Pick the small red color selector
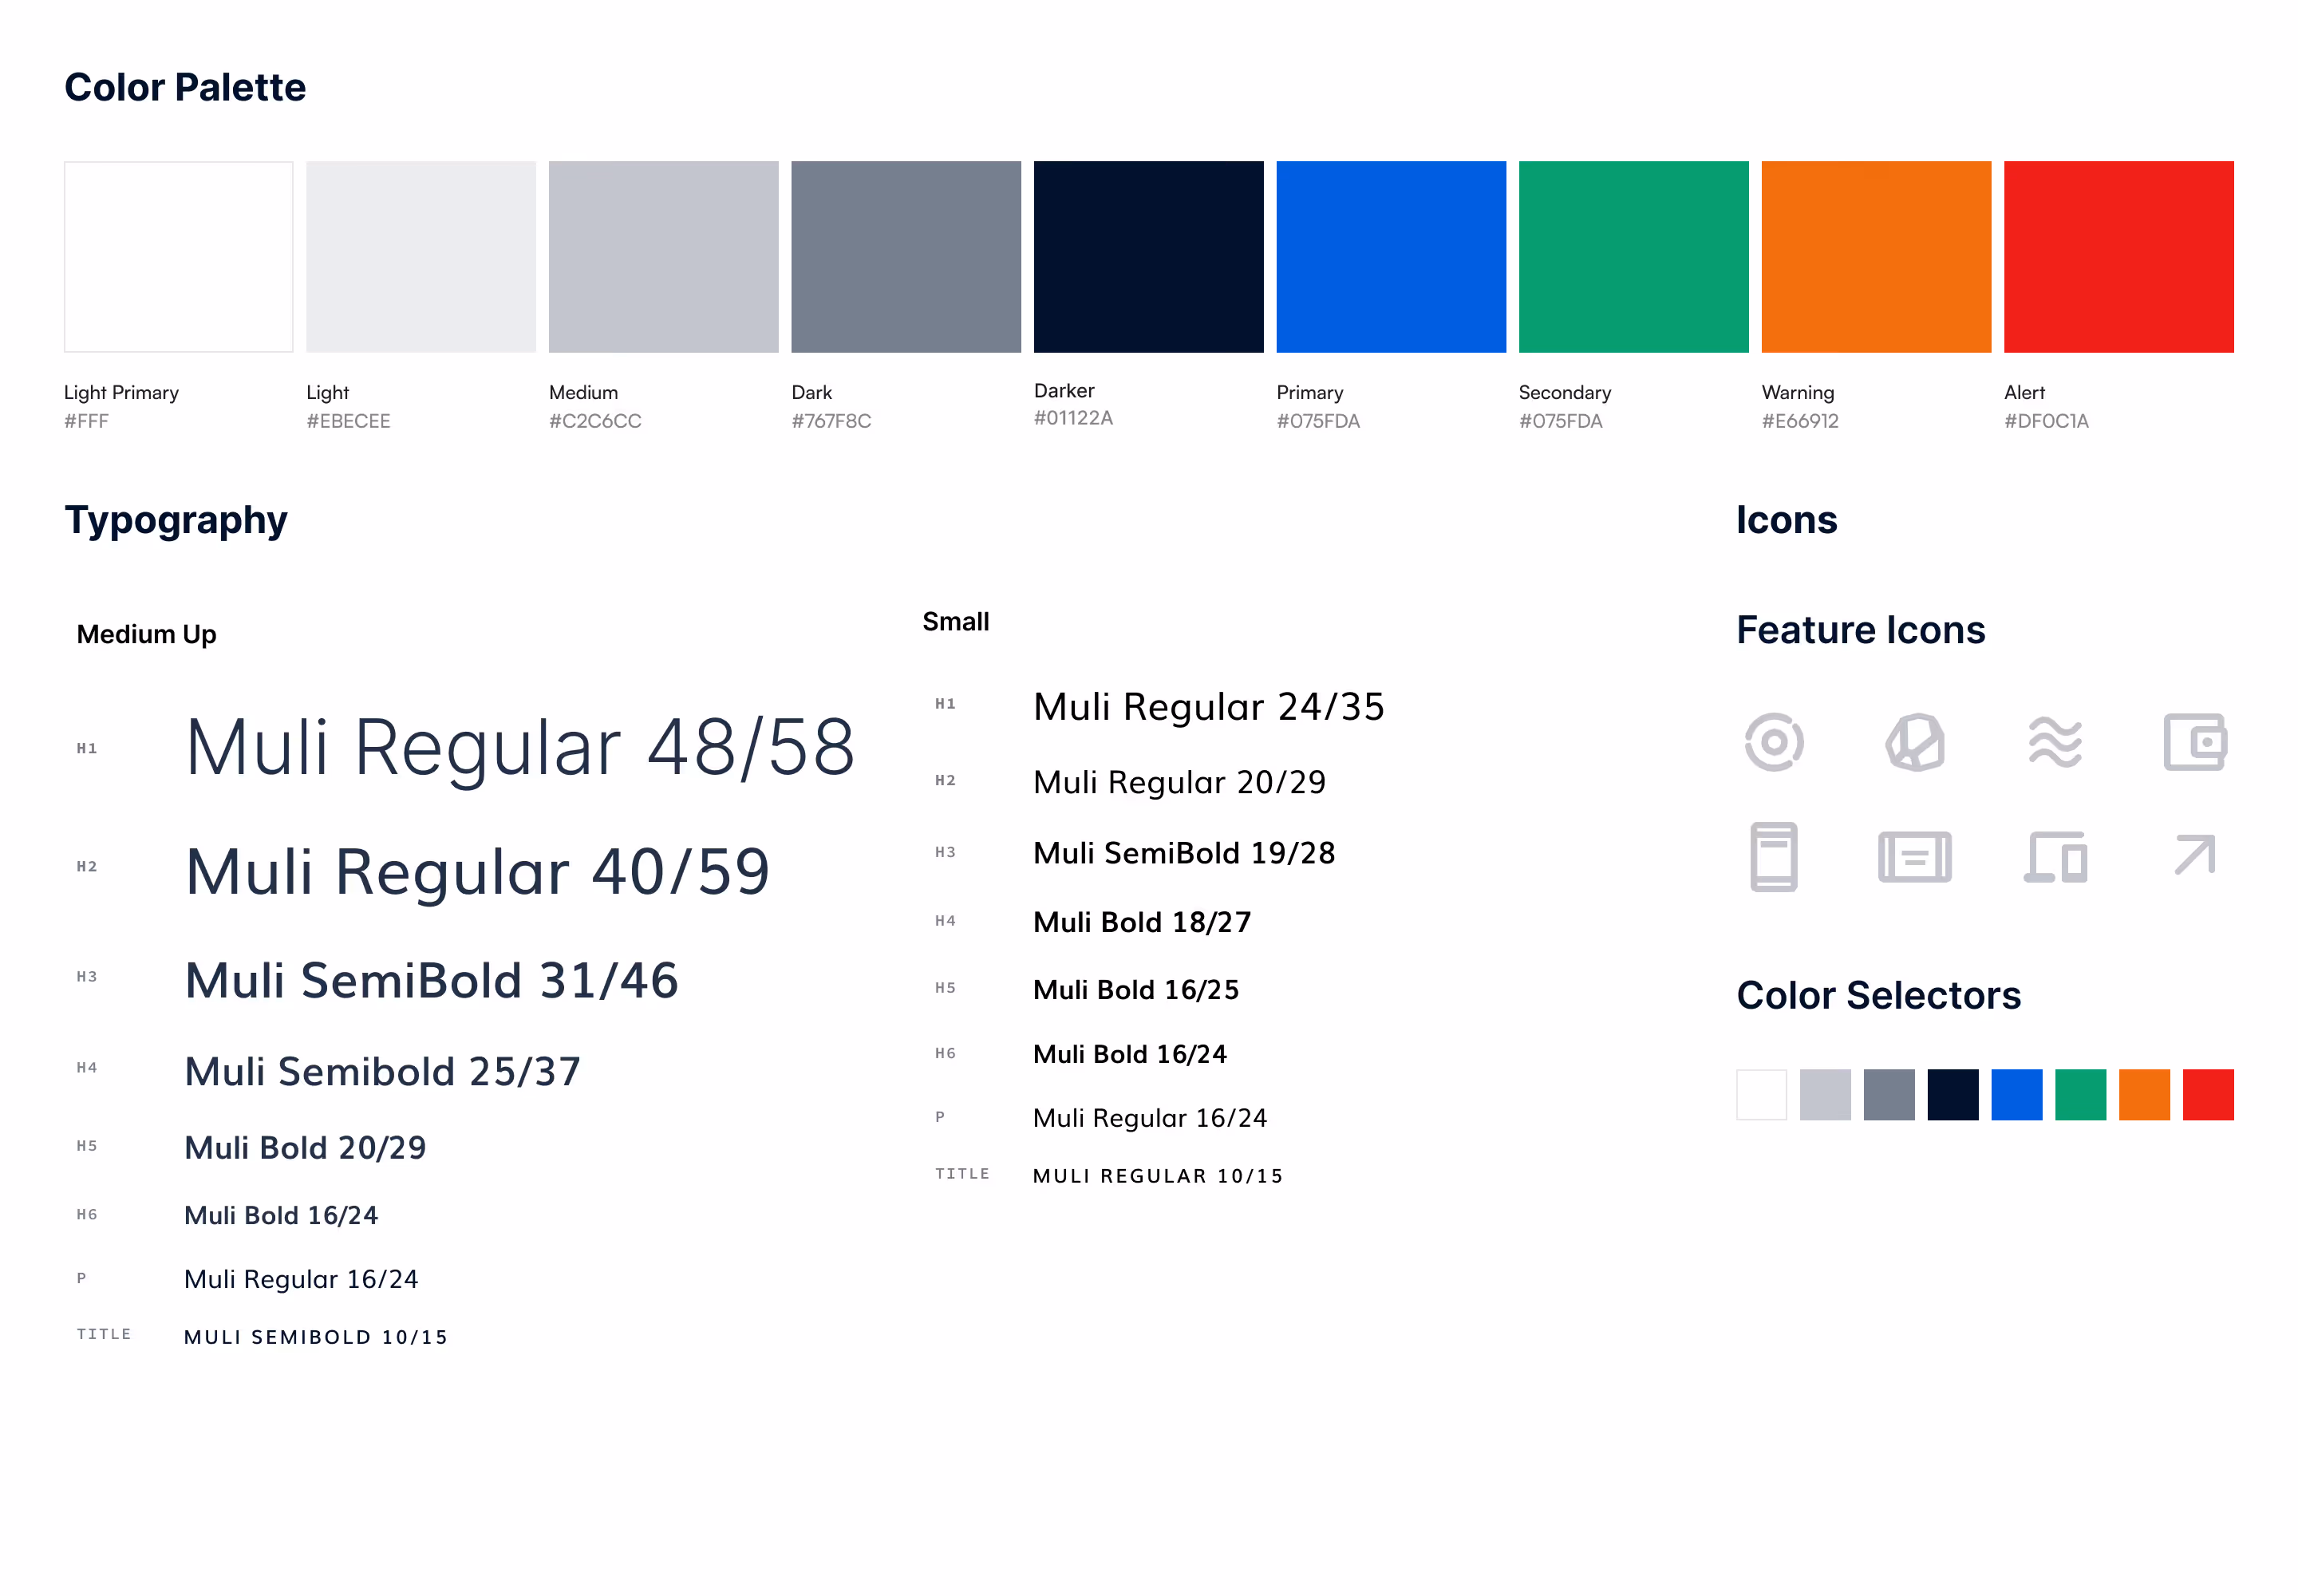 click(x=2208, y=1094)
